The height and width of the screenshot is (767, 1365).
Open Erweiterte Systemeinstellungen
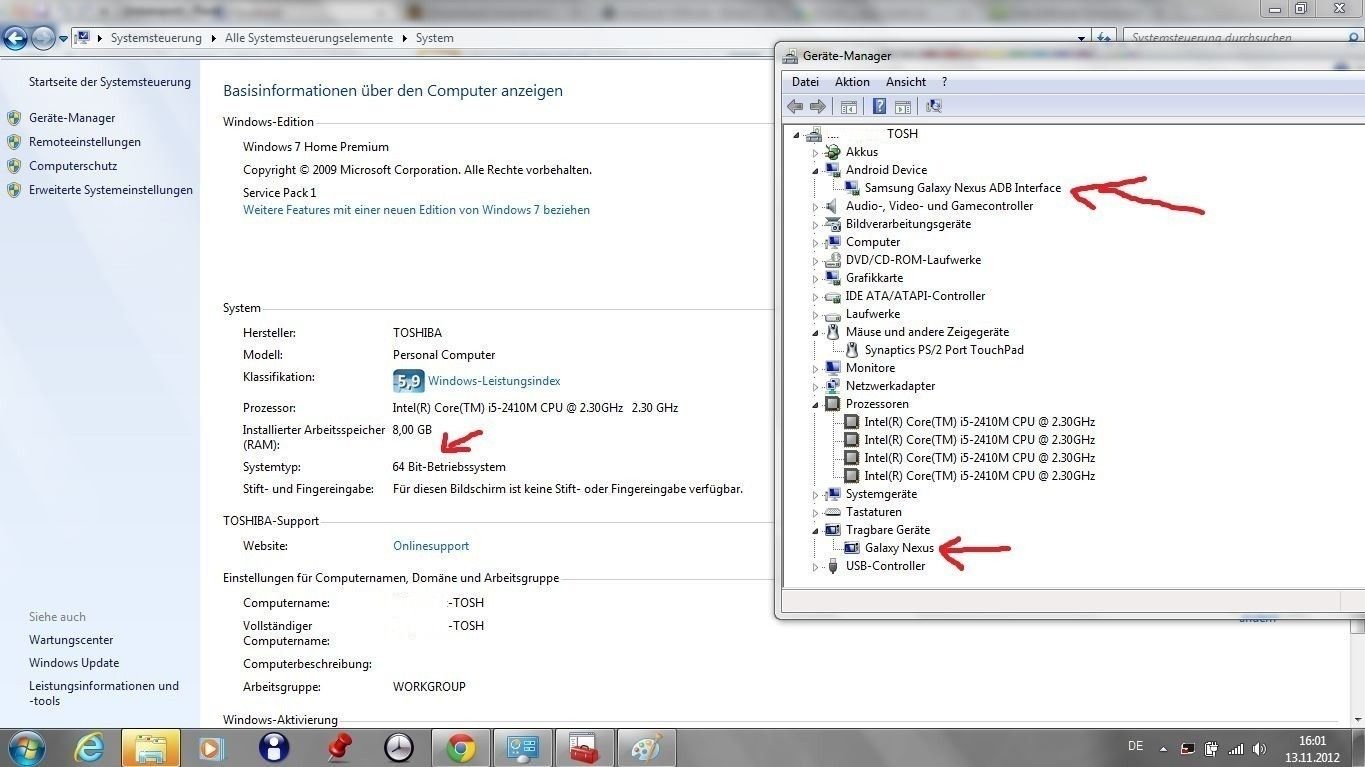pos(111,190)
